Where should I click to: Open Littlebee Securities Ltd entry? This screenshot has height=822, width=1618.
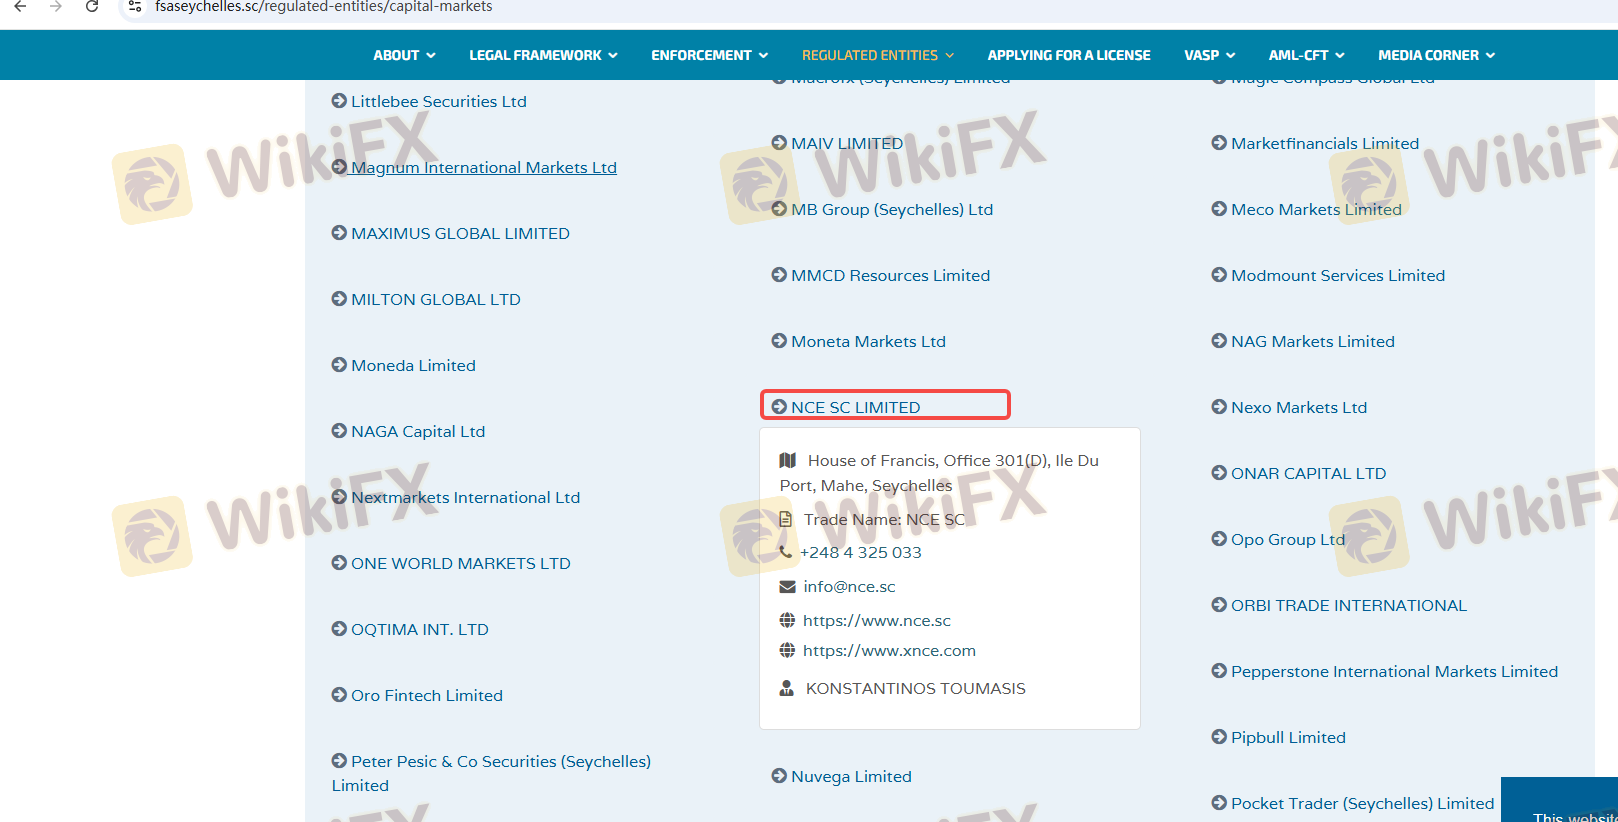click(x=439, y=101)
